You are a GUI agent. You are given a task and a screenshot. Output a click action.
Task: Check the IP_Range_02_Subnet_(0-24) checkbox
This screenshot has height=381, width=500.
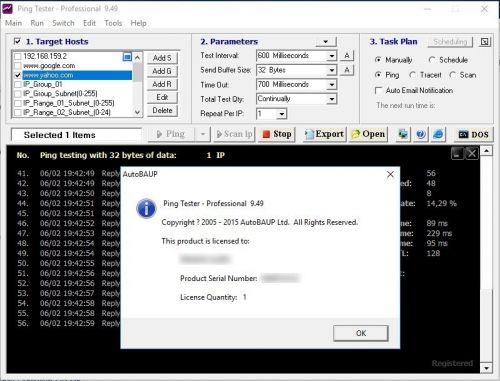click(18, 112)
